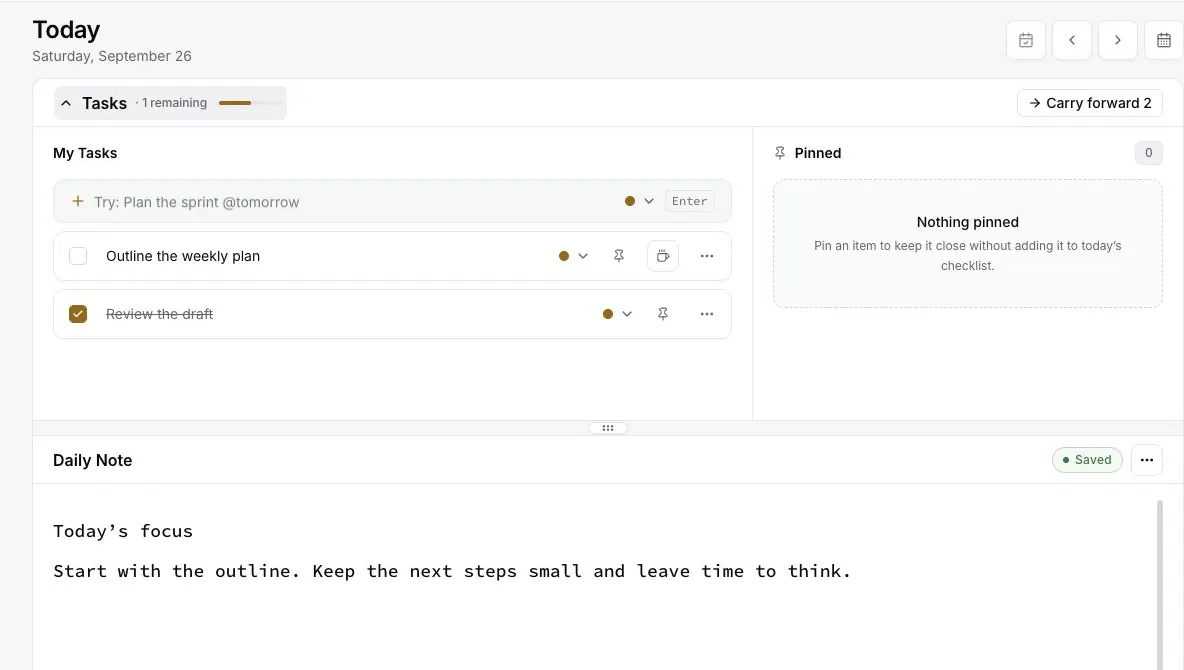Open priority dropdown for Outline the weekly plan
The image size is (1184, 670).
[x=583, y=256]
